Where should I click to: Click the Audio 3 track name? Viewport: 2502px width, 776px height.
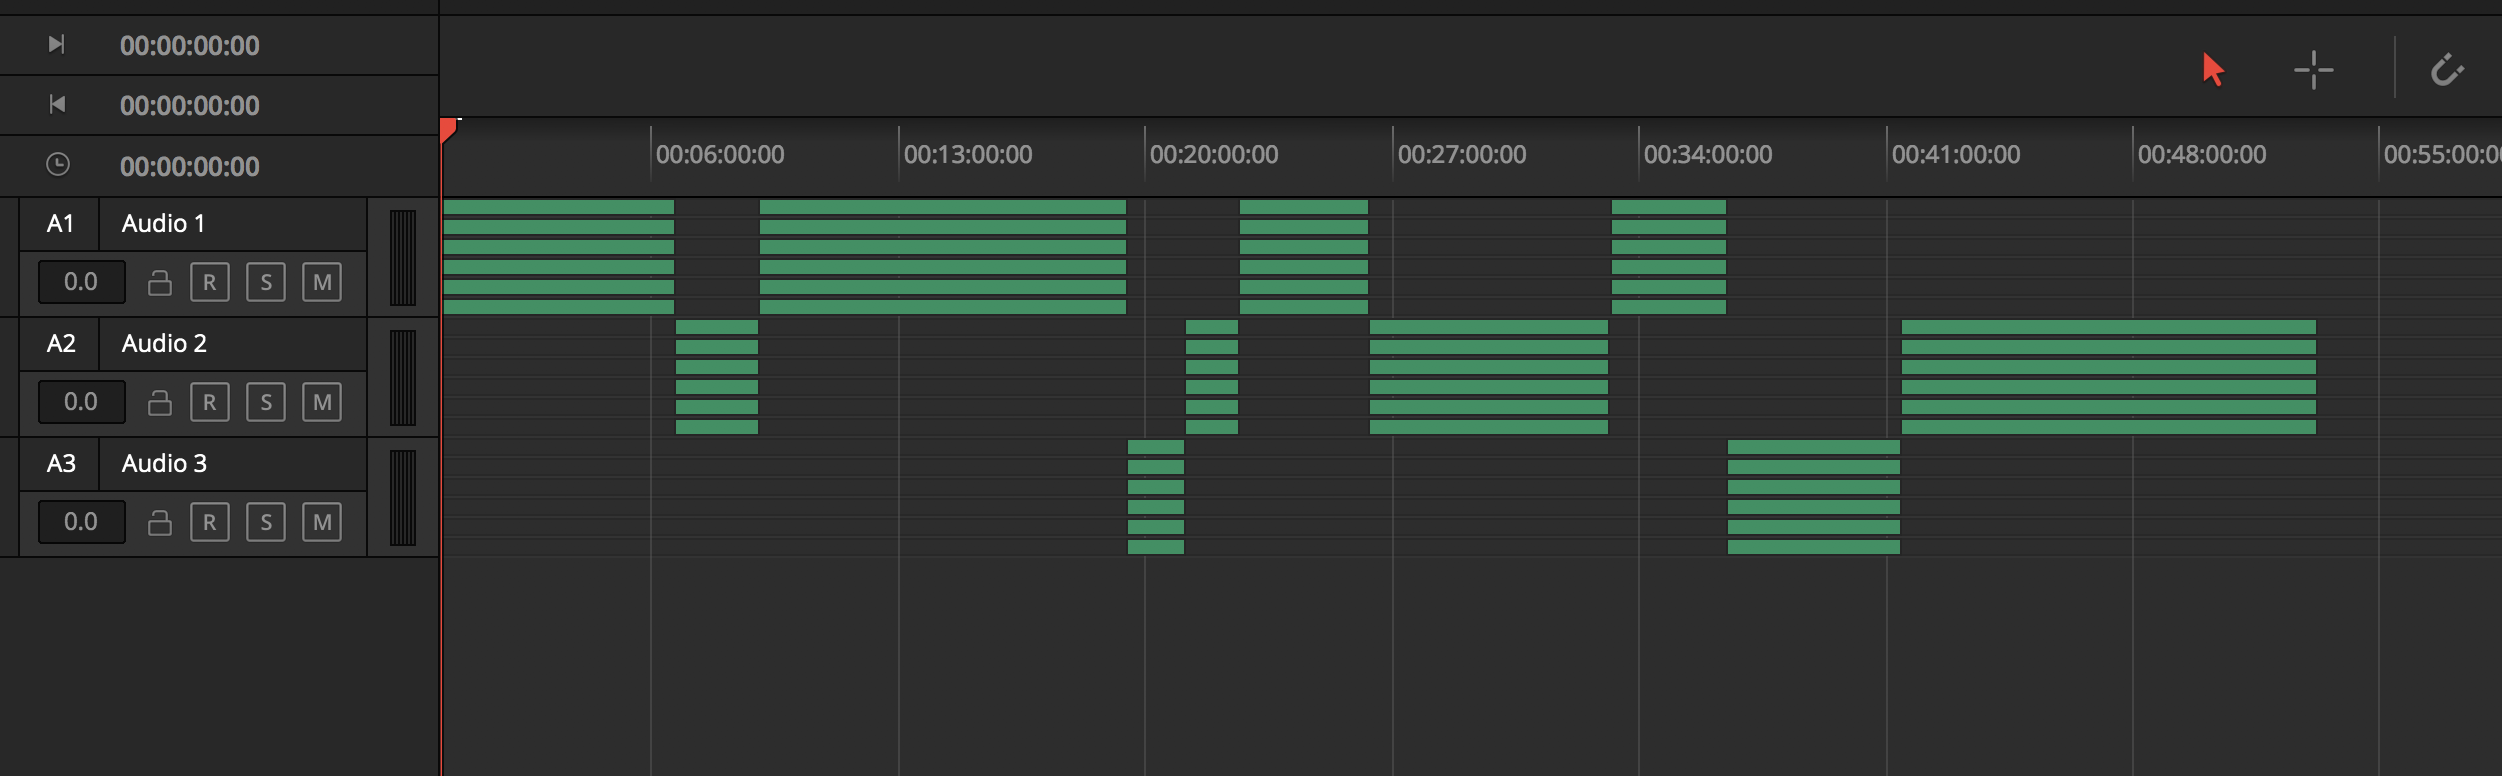164,463
